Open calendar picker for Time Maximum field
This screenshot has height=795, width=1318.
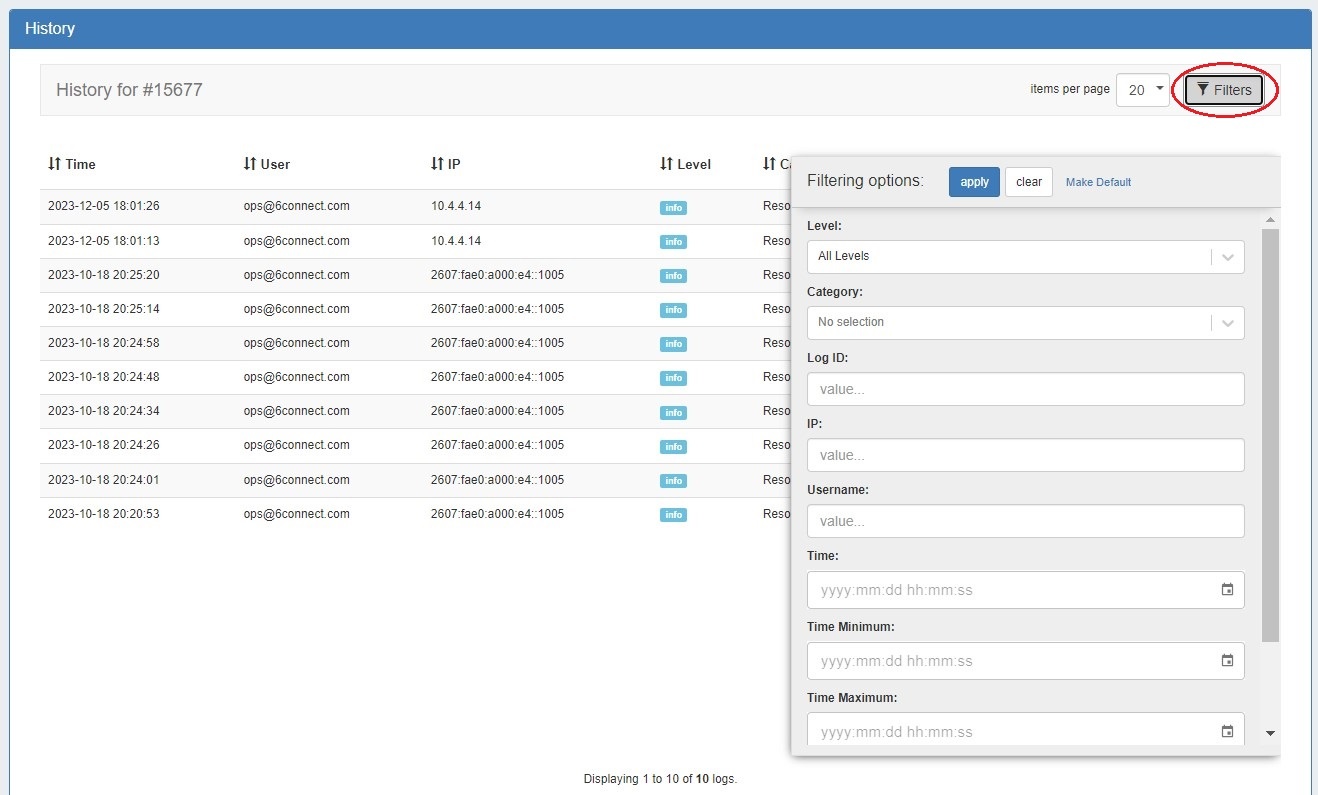point(1227,732)
